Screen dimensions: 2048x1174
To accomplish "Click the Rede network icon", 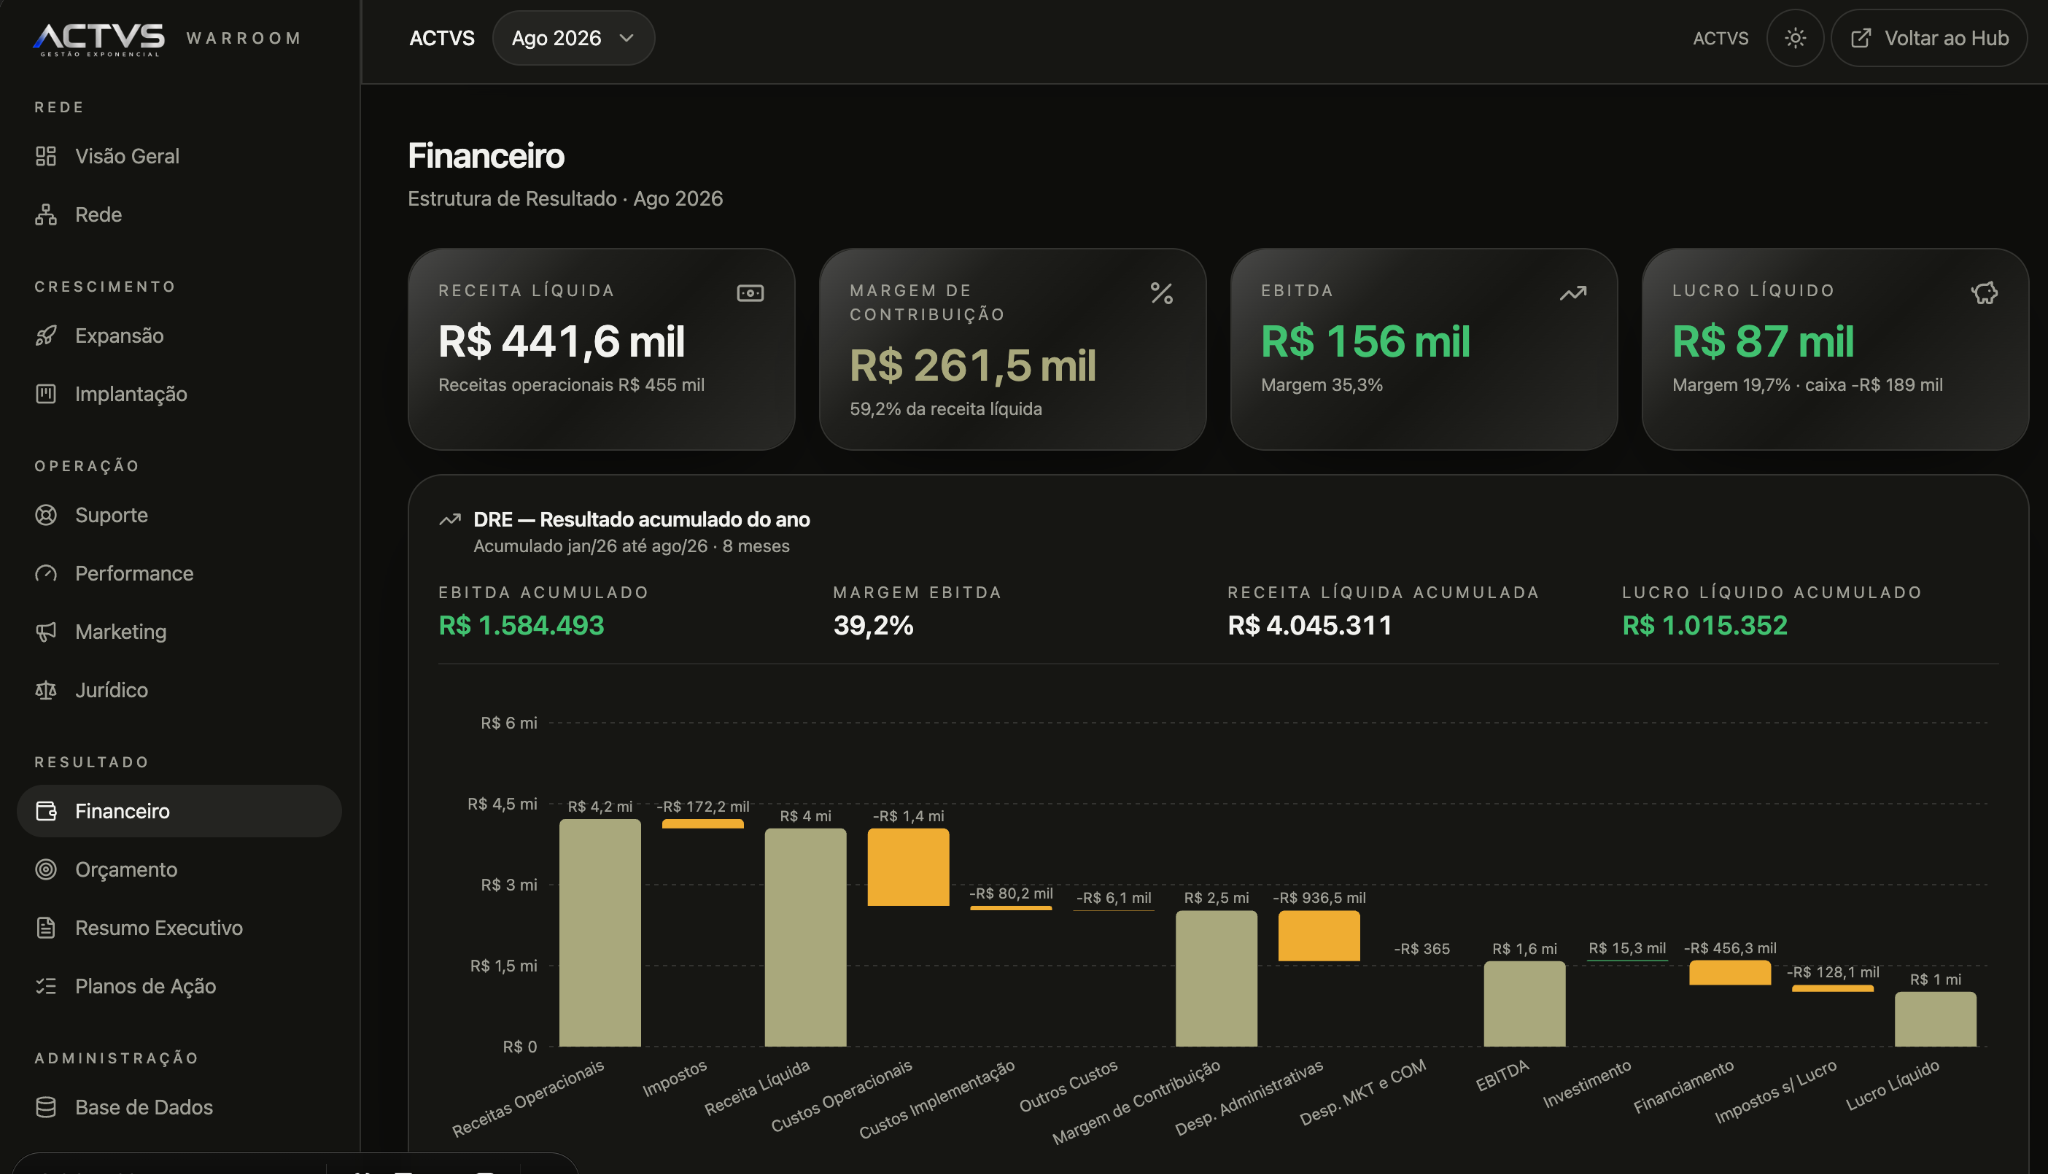I will click(46, 215).
